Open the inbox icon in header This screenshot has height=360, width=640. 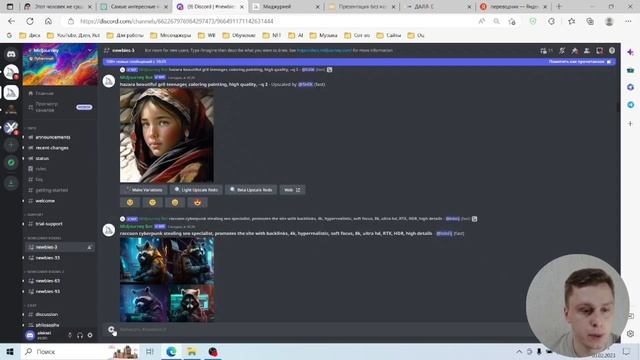(x=599, y=51)
